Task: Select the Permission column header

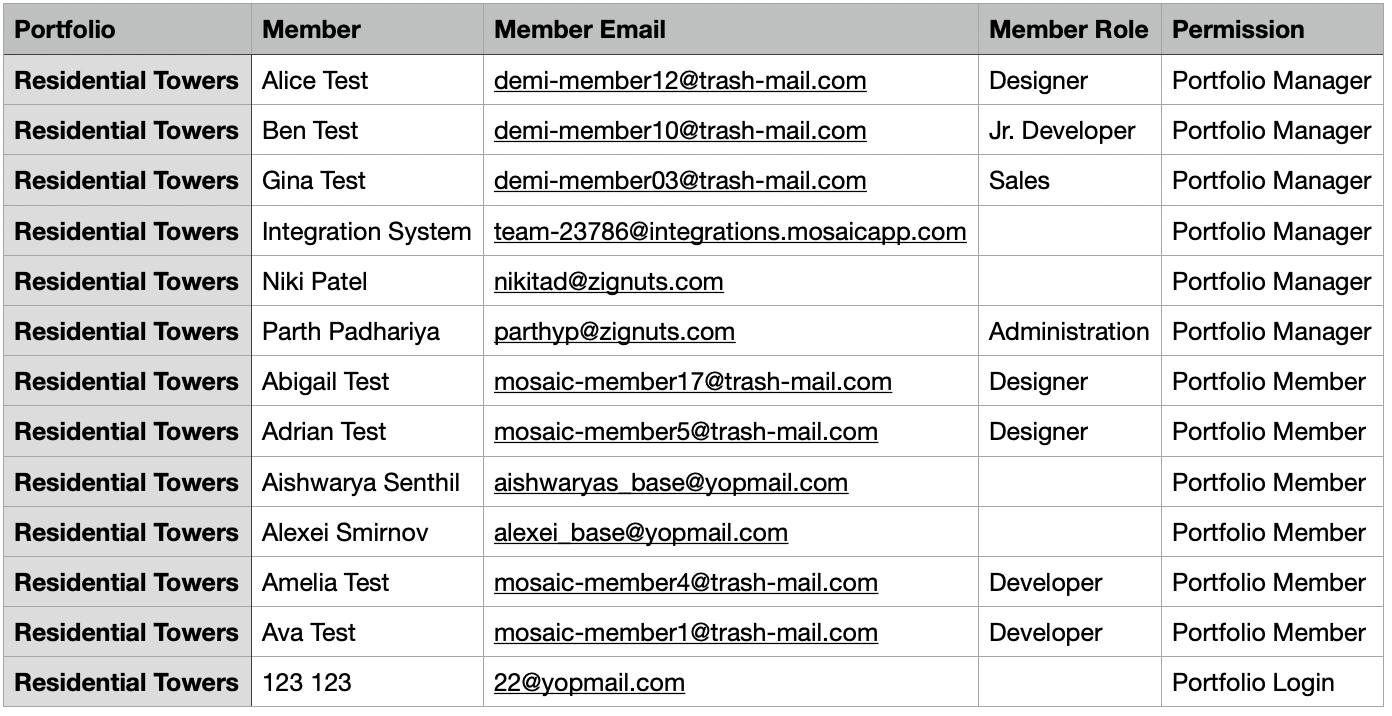Action: click(1272, 29)
